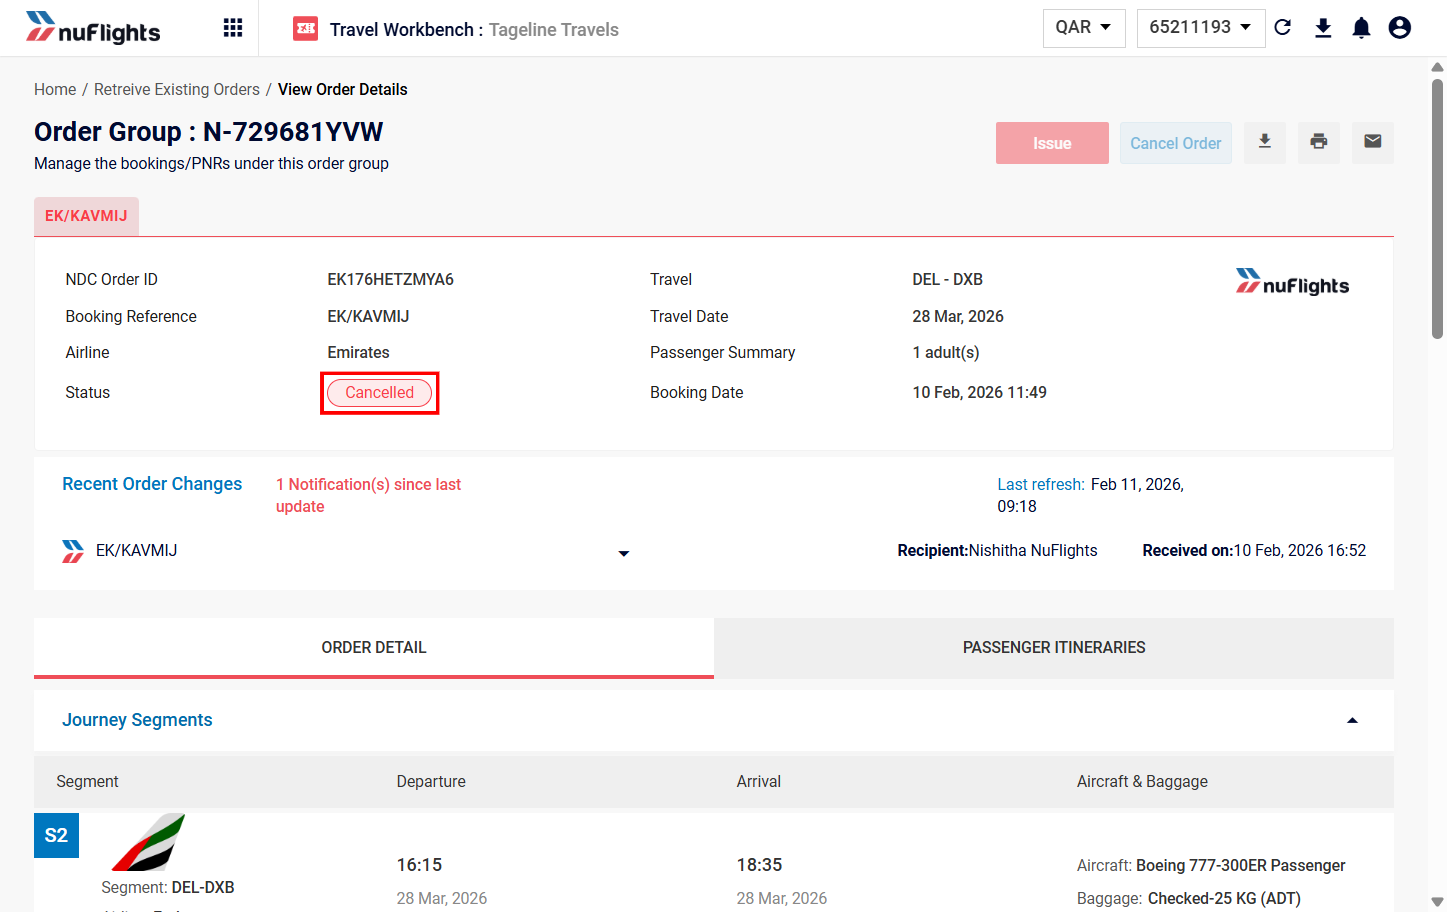The image size is (1447, 912).
Task: Click the nuFlights logo in header
Action: coord(93,28)
